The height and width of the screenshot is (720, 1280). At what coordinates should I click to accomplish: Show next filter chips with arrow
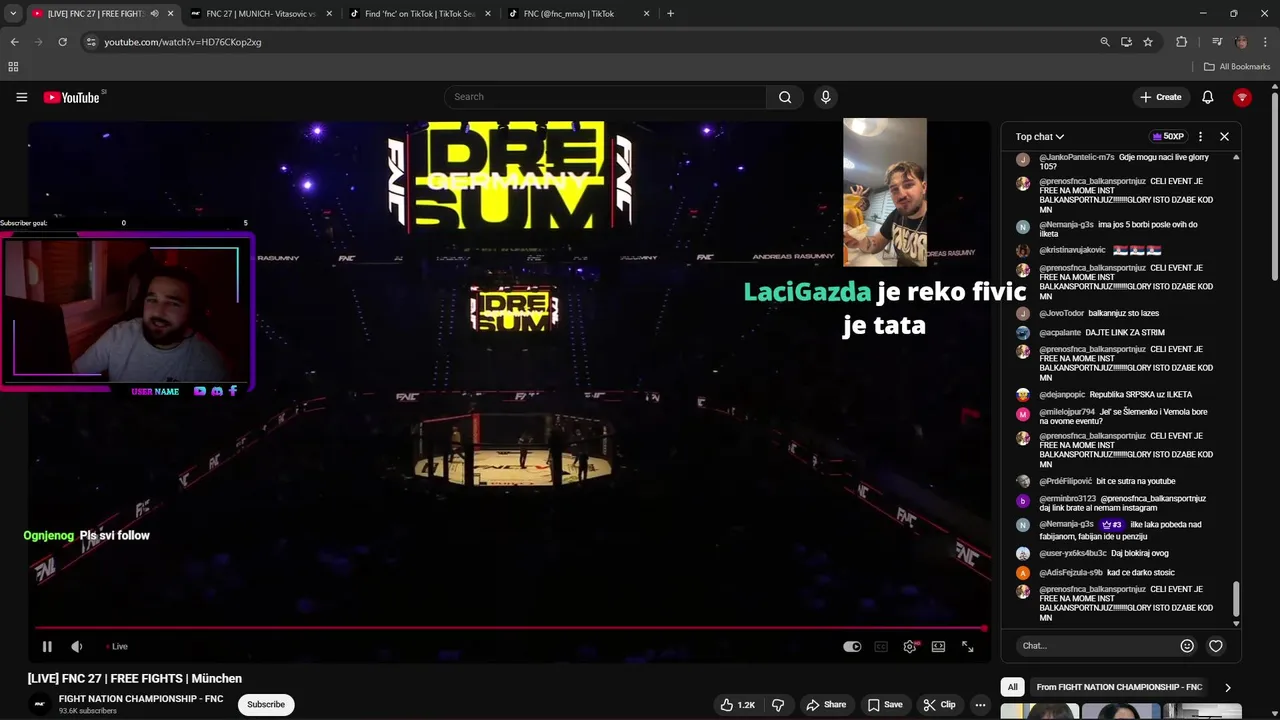1227,687
